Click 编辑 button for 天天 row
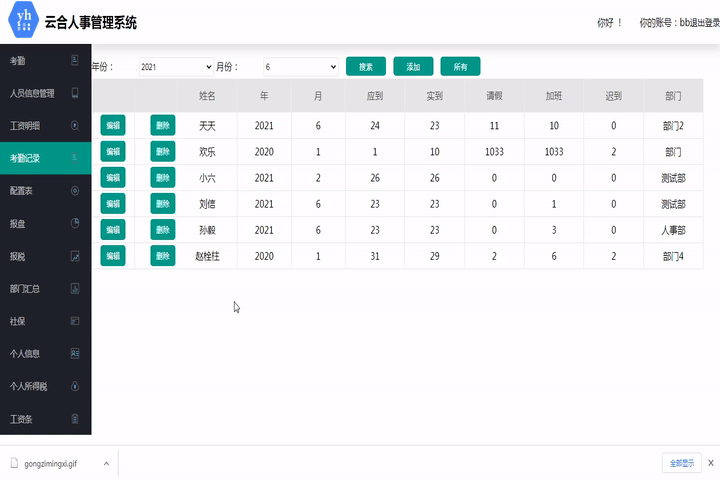 [x=113, y=125]
